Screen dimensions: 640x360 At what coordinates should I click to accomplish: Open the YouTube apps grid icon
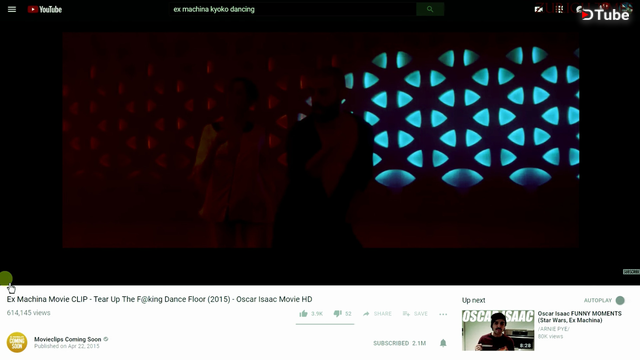pyautogui.click(x=560, y=9)
